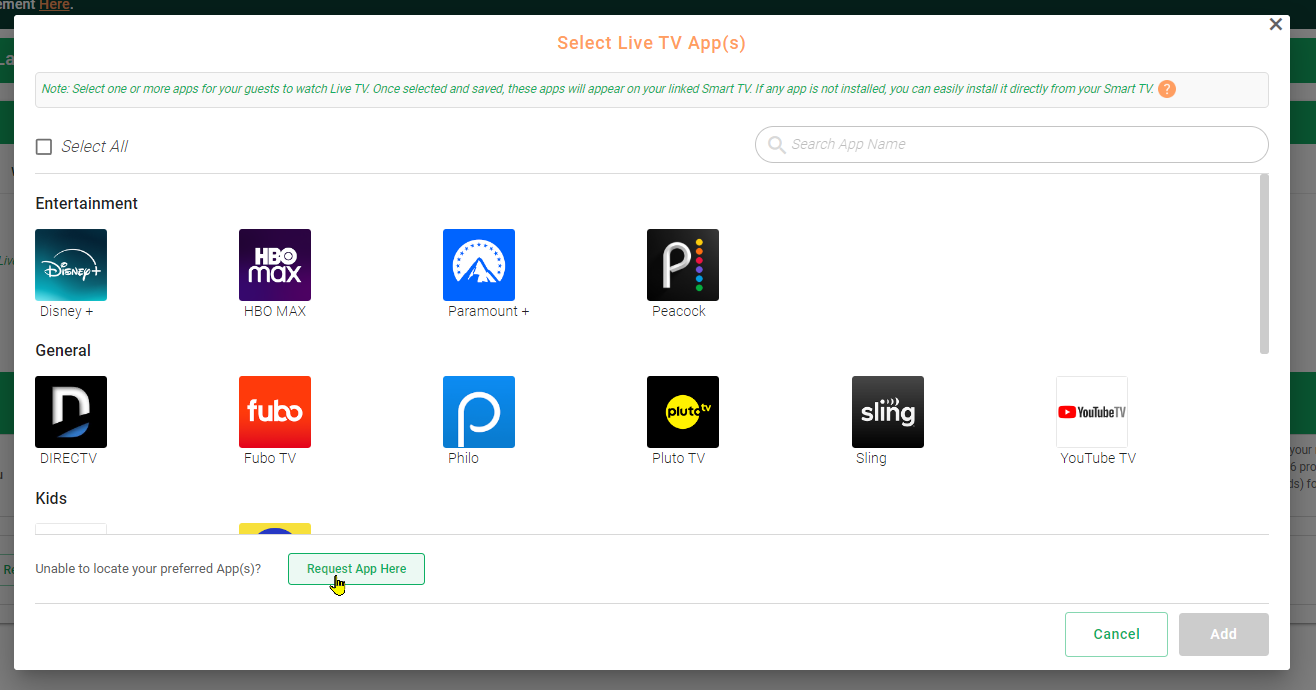Click the 'Unable to locate your preferred App(s)?' text
The height and width of the screenshot is (690, 1316).
coord(148,569)
